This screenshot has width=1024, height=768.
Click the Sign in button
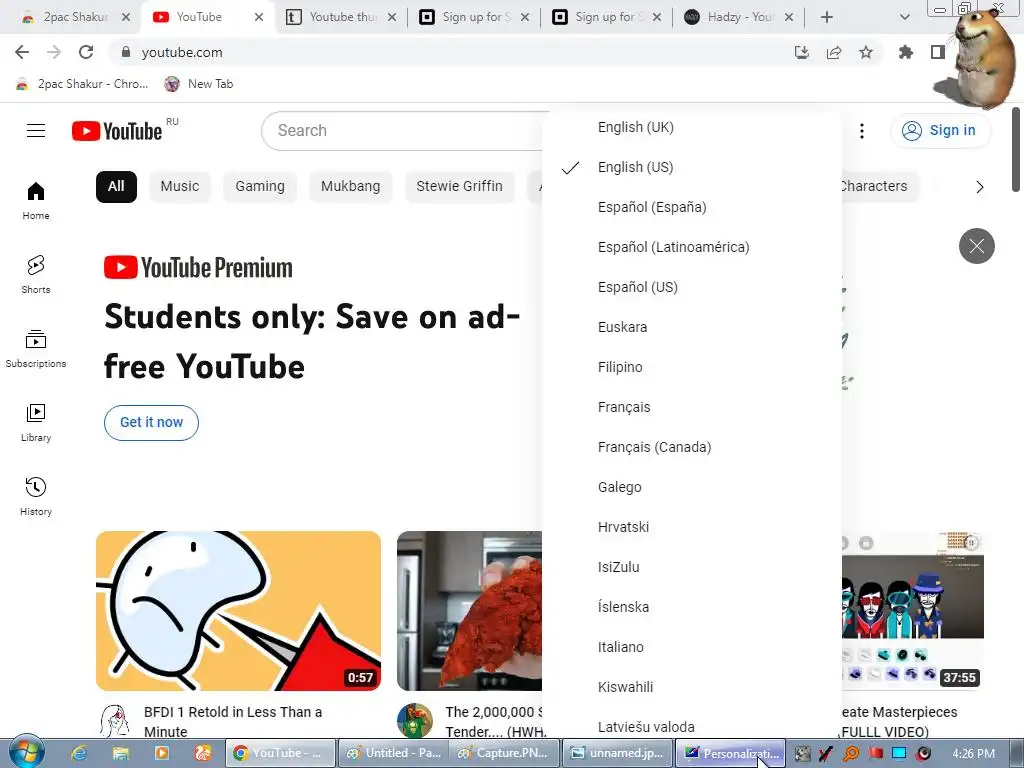(x=940, y=131)
